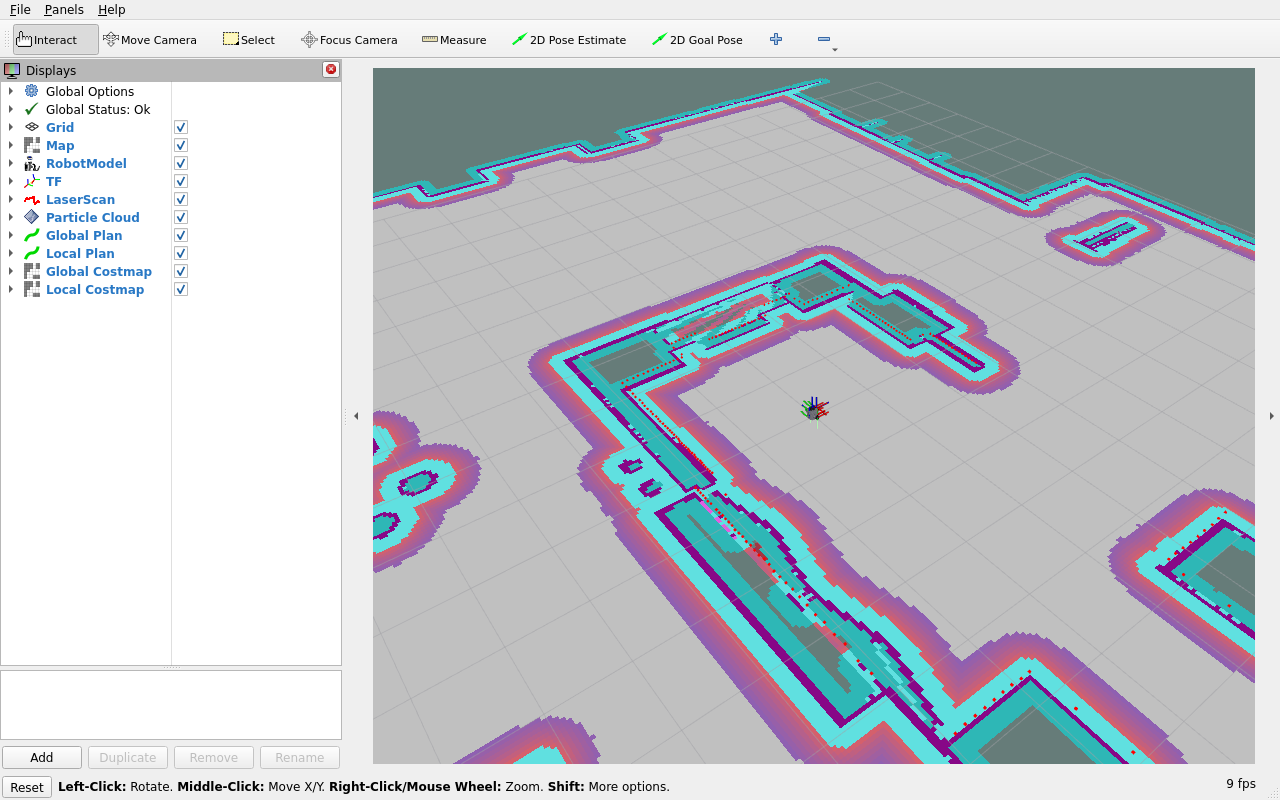Click the Add display button
Image resolution: width=1280 pixels, height=800 pixels.
point(42,757)
